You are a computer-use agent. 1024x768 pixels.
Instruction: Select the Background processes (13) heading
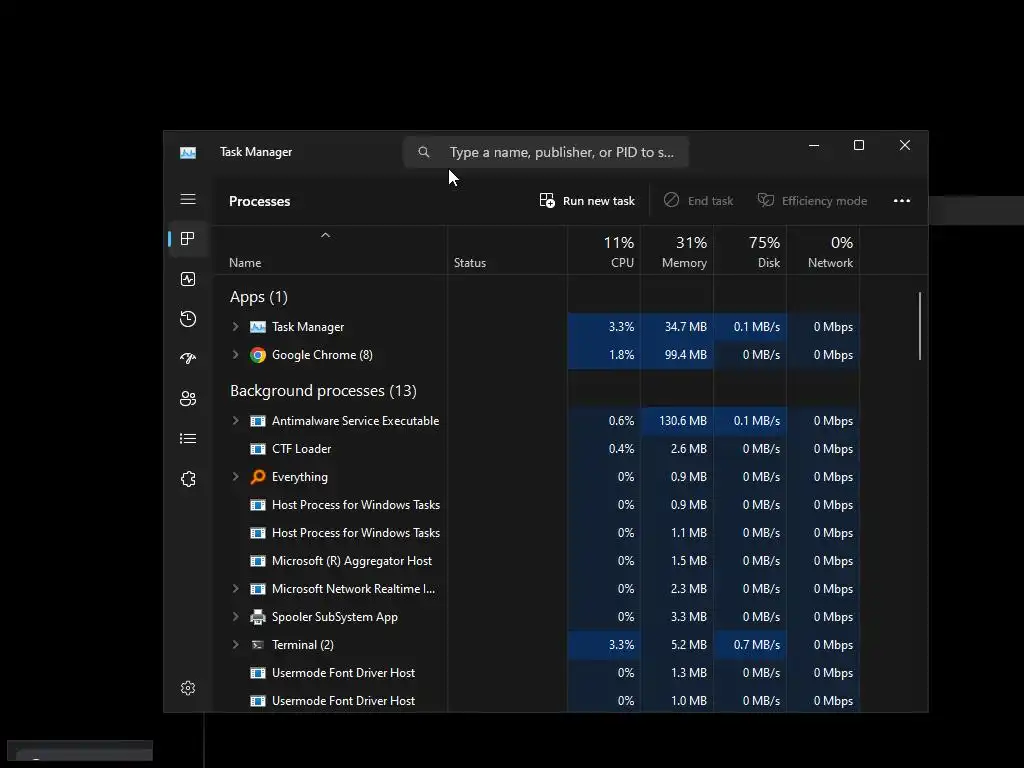click(x=323, y=391)
